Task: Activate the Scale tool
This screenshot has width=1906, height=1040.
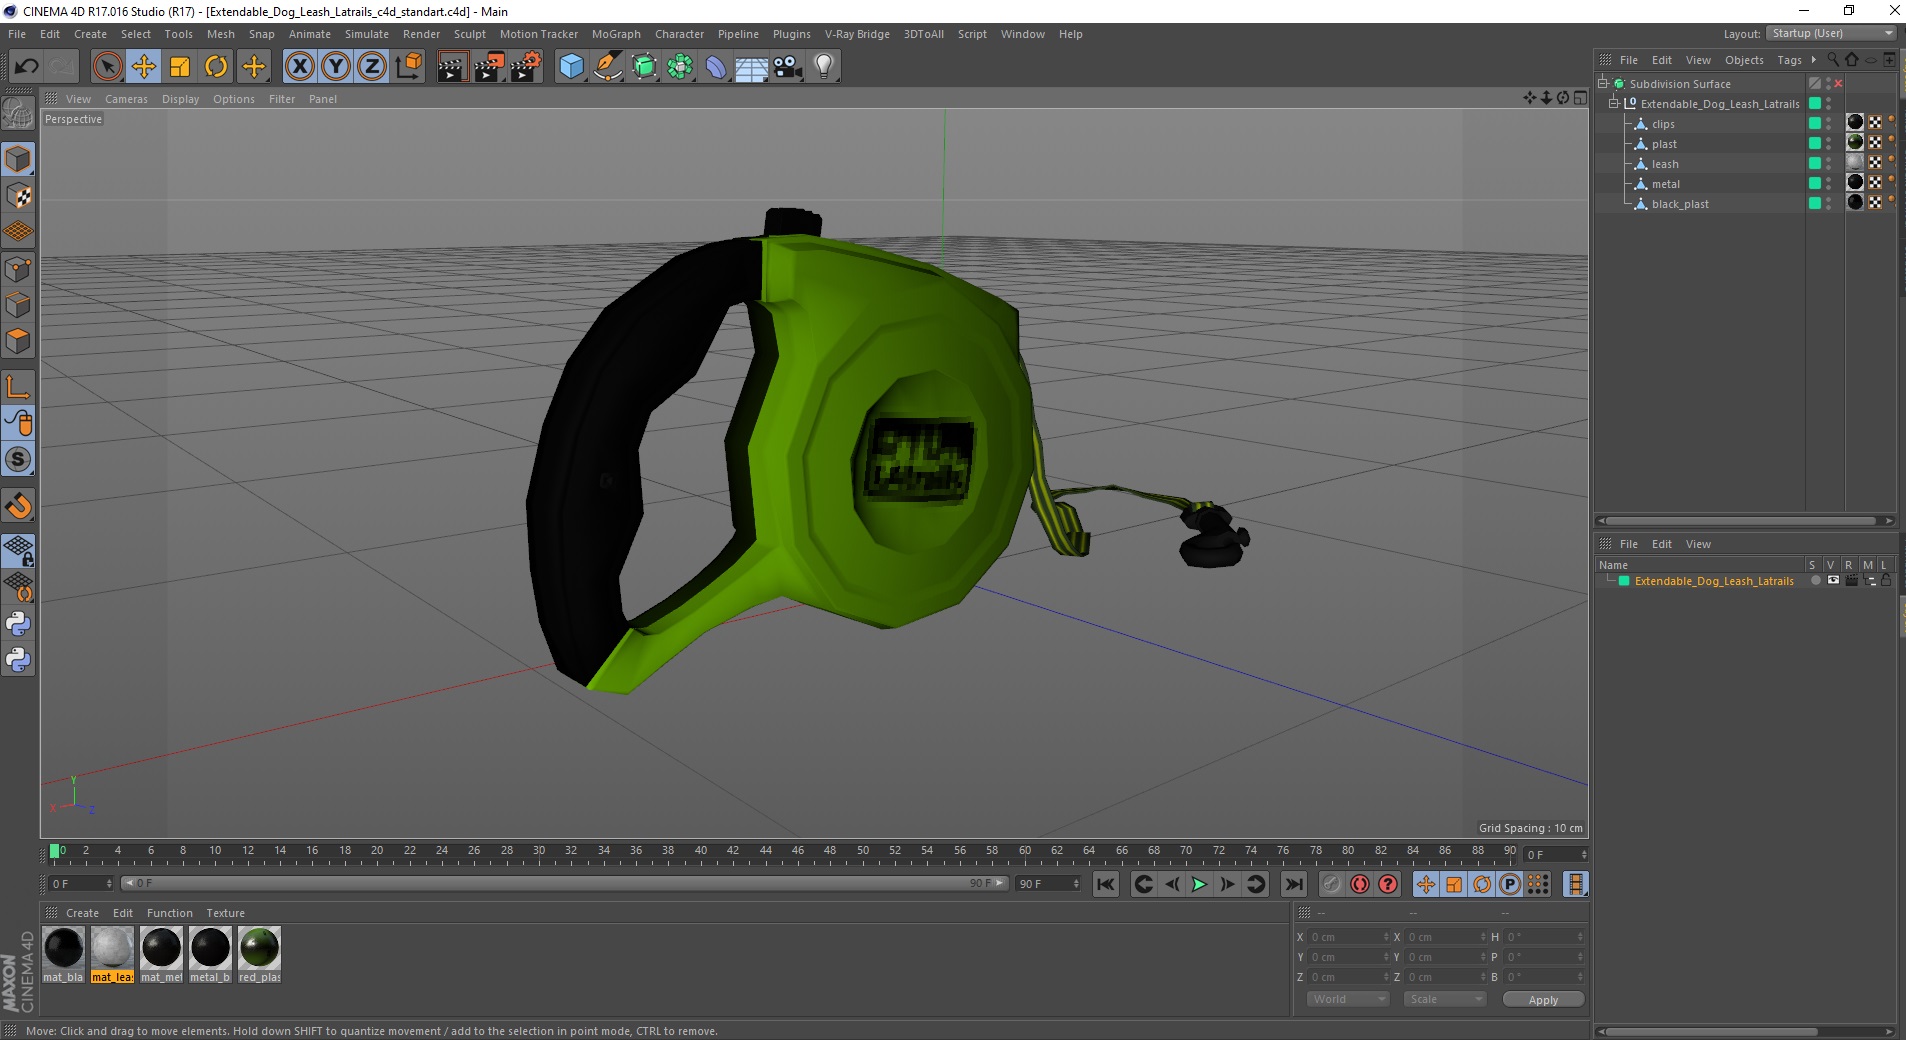Action: tap(180, 67)
